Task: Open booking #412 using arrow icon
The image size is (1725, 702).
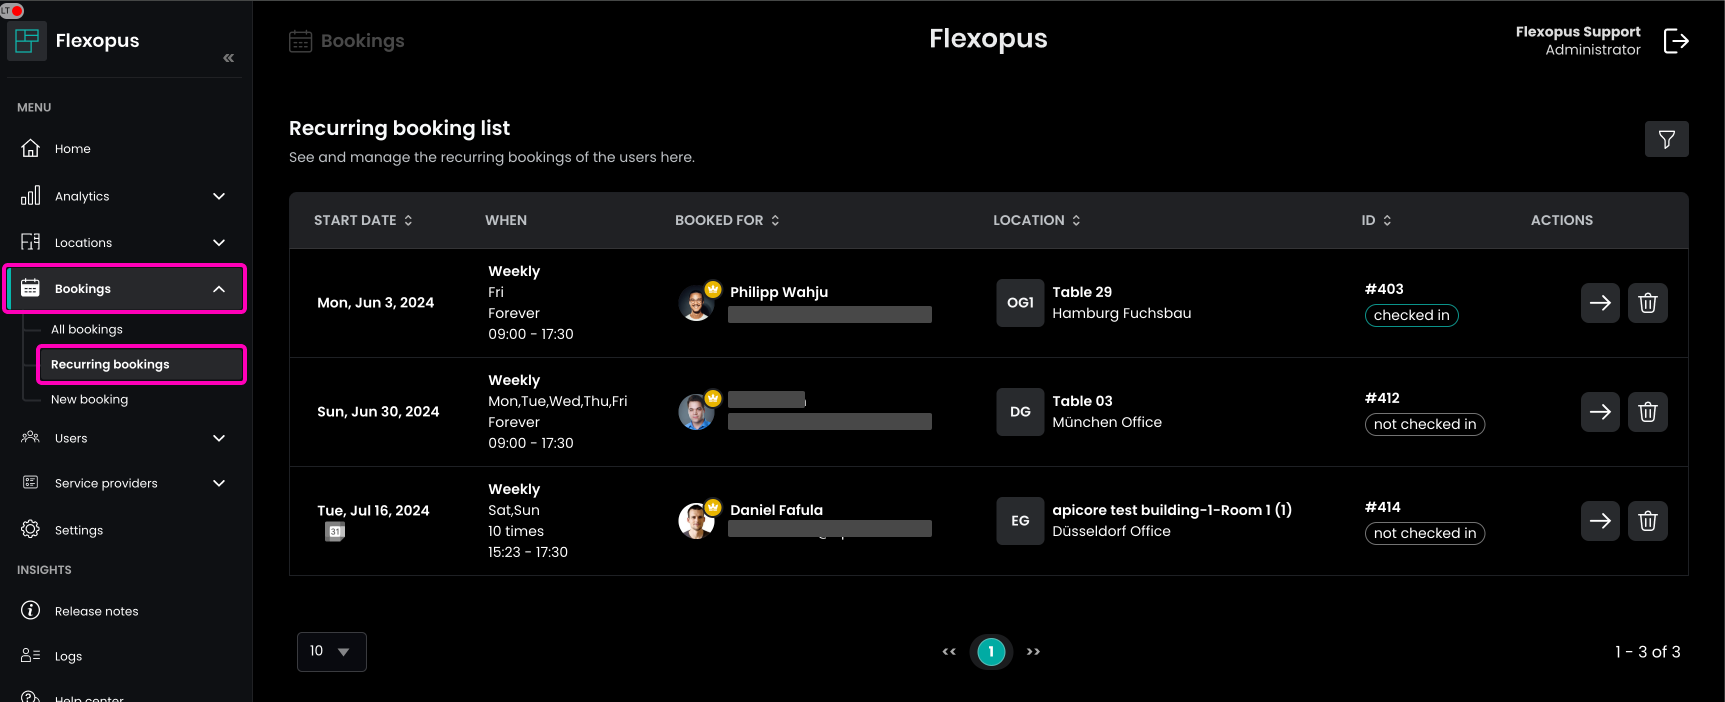Action: [x=1599, y=412]
